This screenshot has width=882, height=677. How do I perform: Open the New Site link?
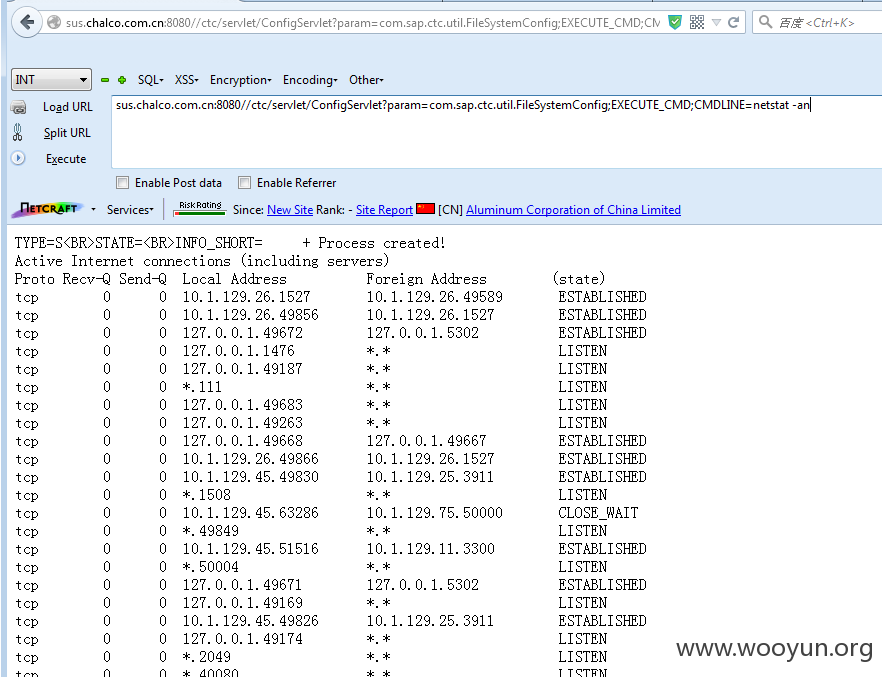click(x=290, y=210)
